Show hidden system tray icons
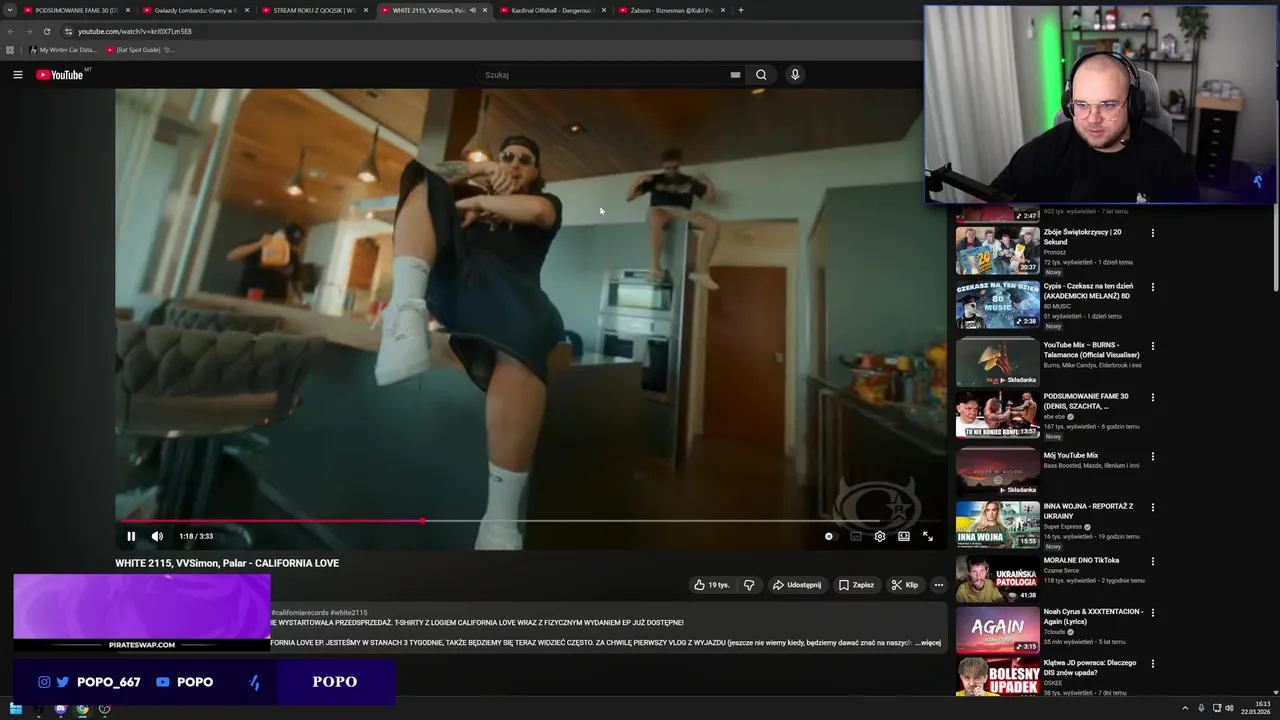This screenshot has height=720, width=1280. click(1185, 709)
